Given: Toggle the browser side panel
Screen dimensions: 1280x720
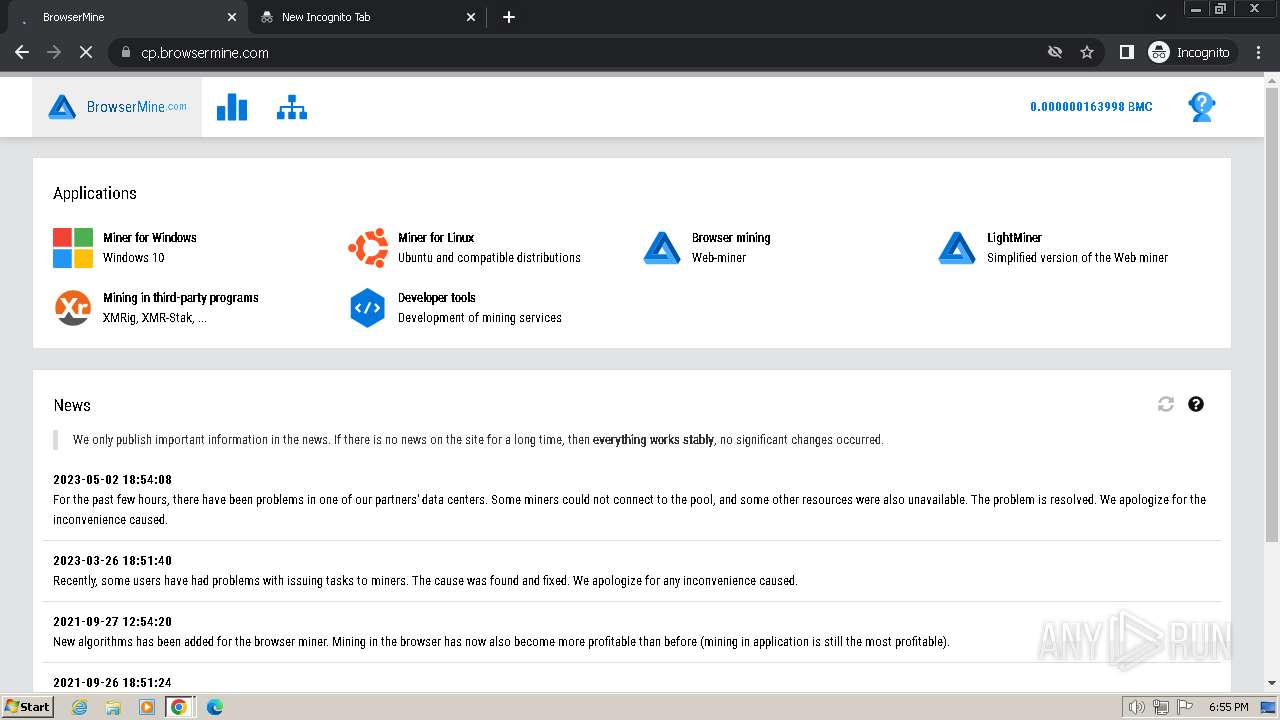Looking at the screenshot, I should click(1126, 52).
